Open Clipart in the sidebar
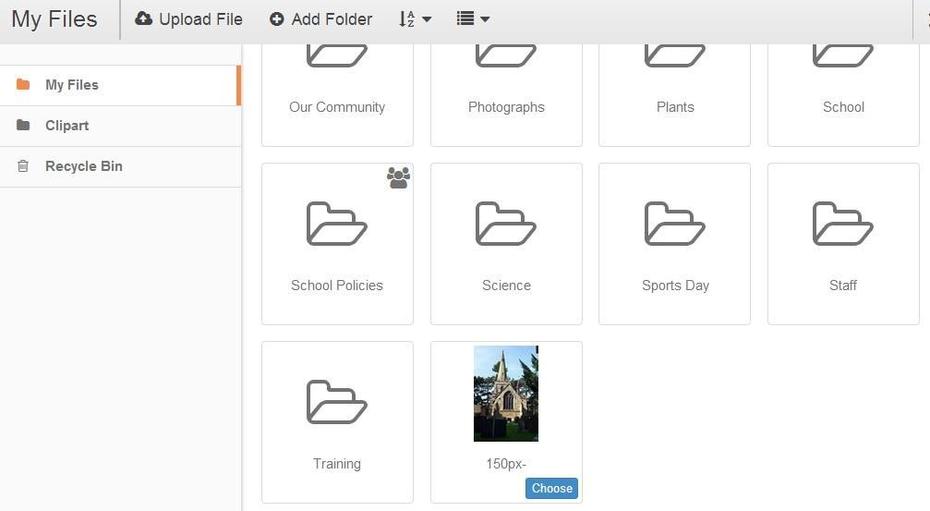930x511 pixels. pyautogui.click(x=120, y=126)
